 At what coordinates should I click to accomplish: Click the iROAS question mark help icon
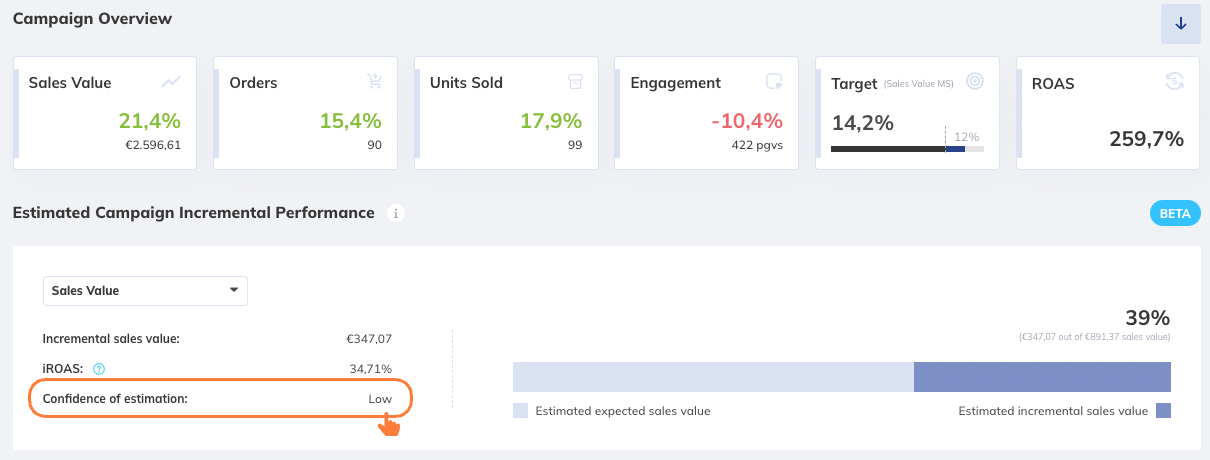click(x=99, y=369)
